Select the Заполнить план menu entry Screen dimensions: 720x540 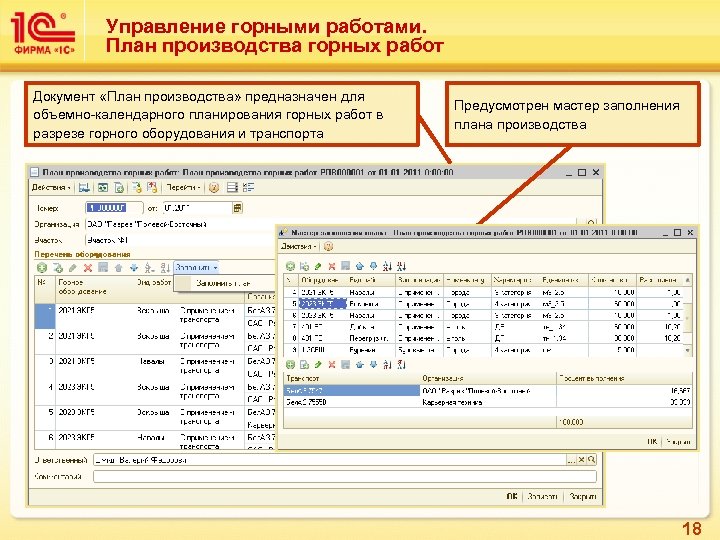tap(223, 283)
